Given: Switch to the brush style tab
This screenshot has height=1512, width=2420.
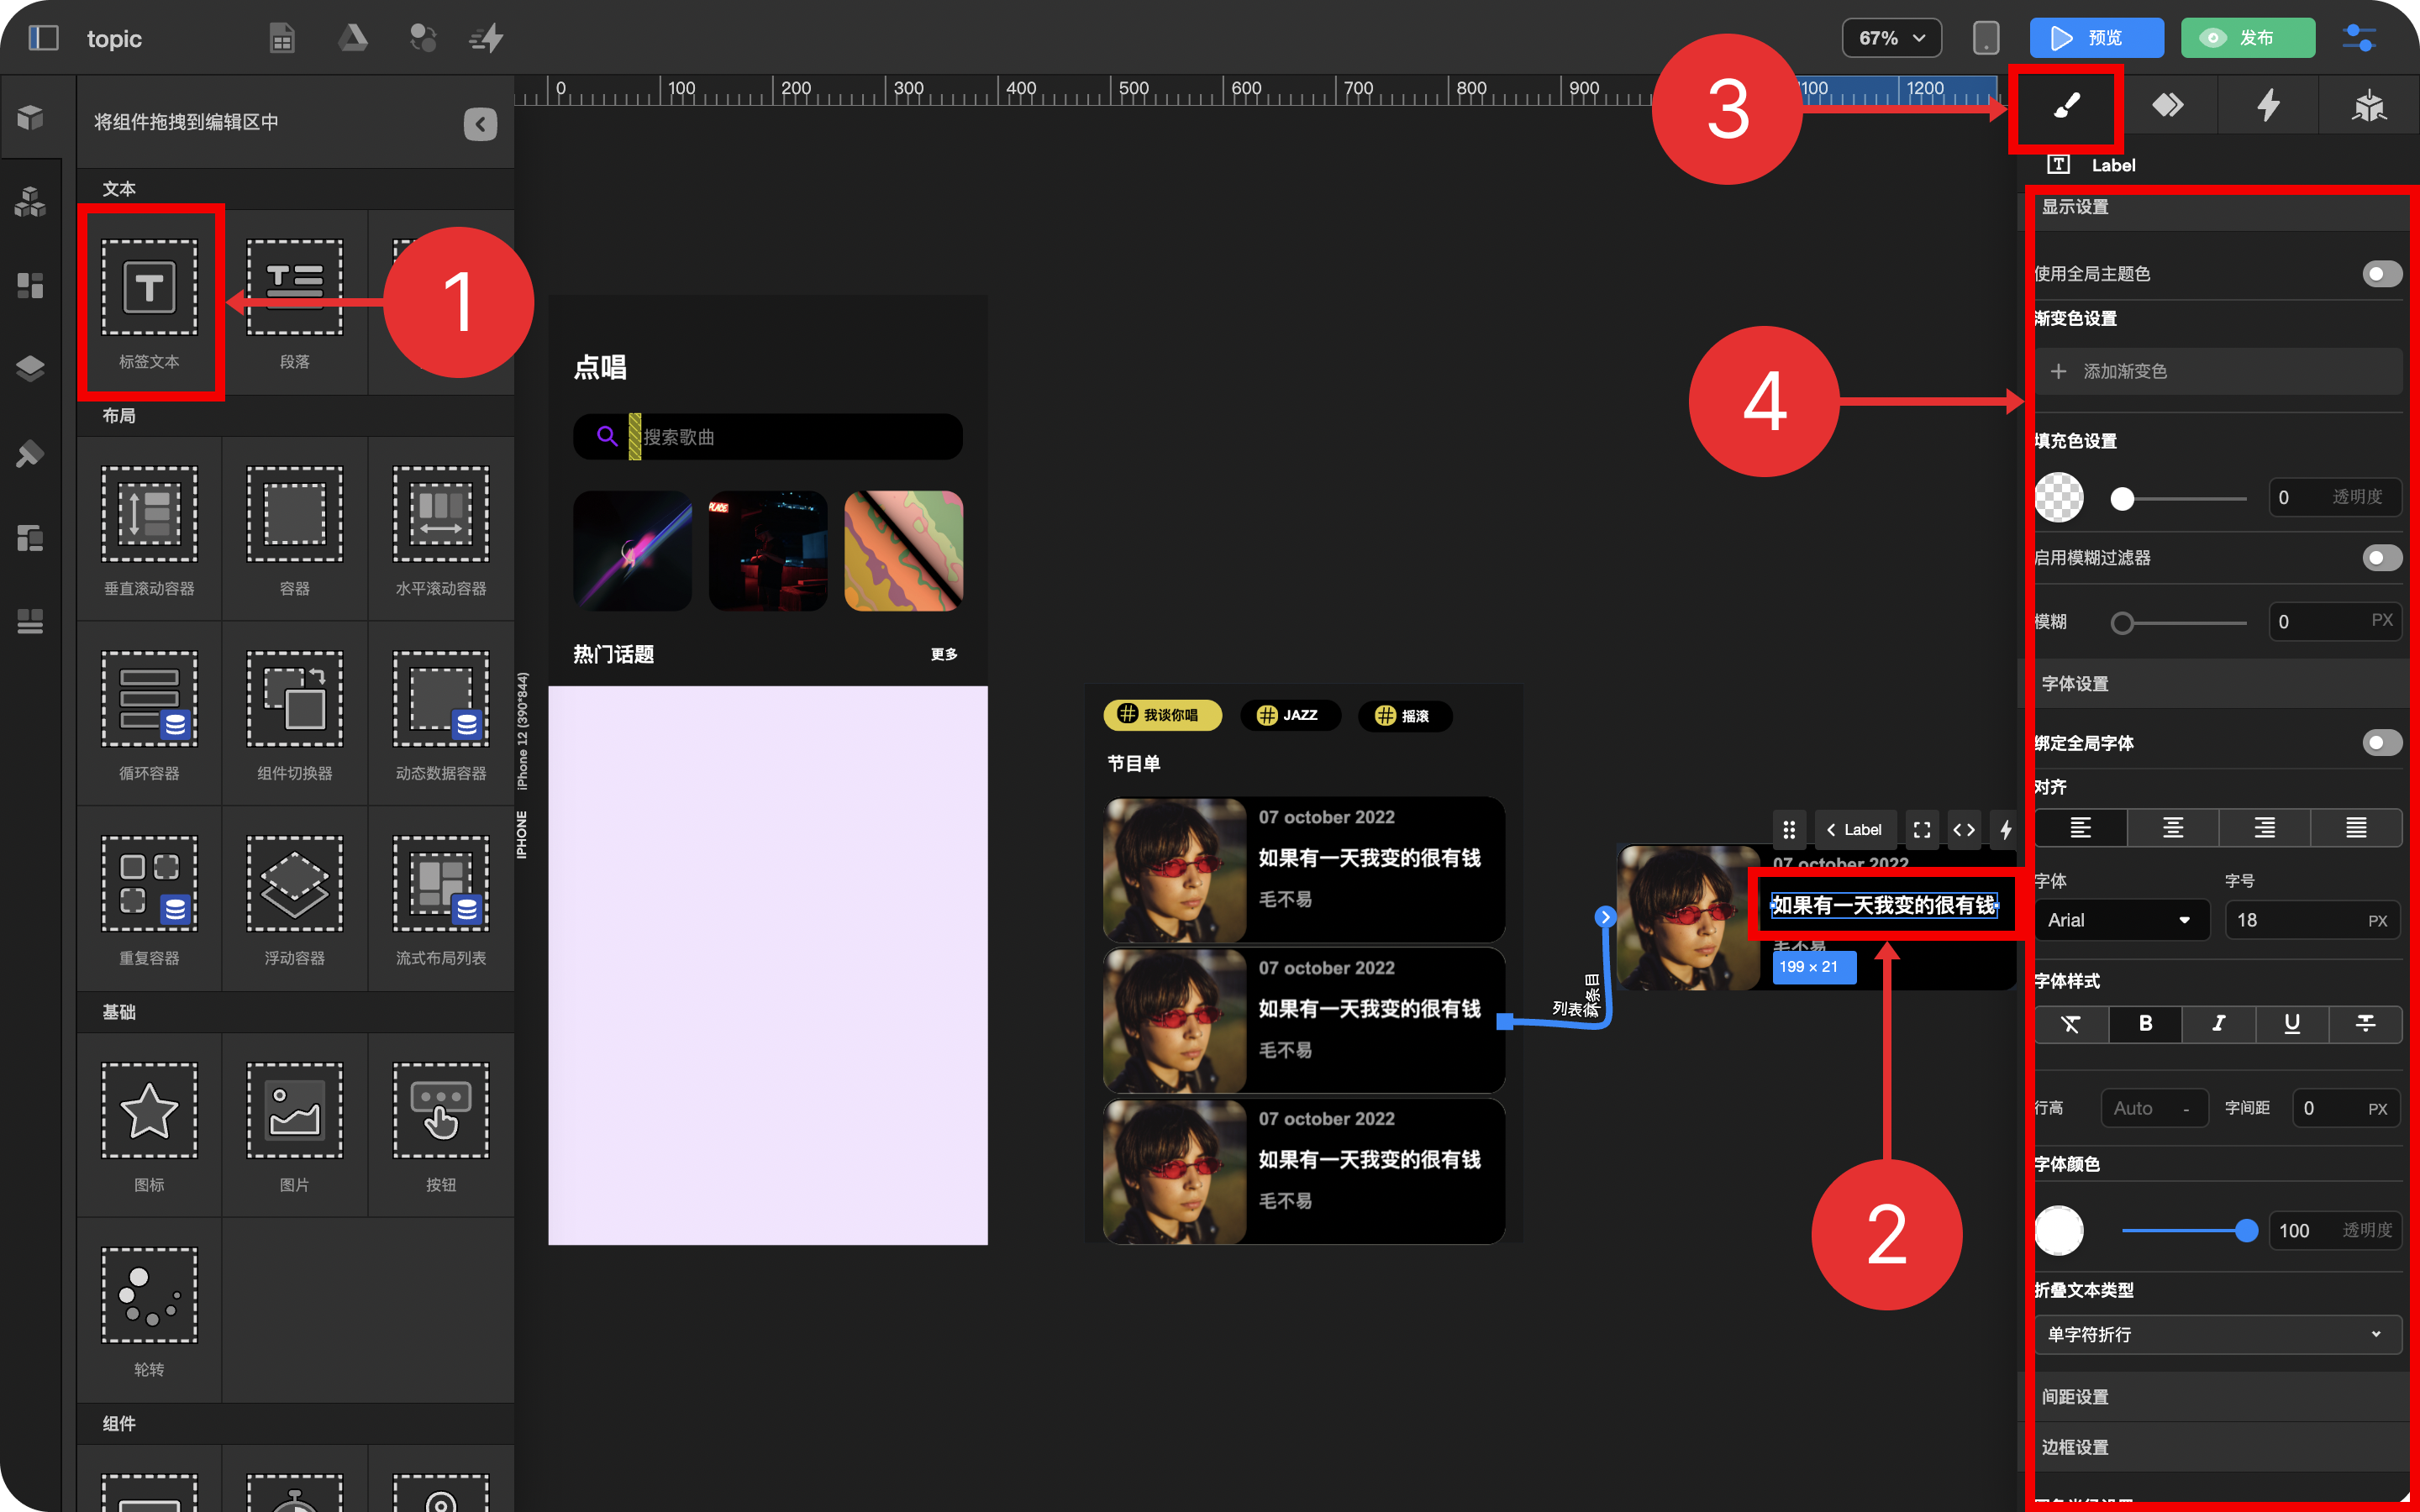Looking at the screenshot, I should pyautogui.click(x=2066, y=105).
